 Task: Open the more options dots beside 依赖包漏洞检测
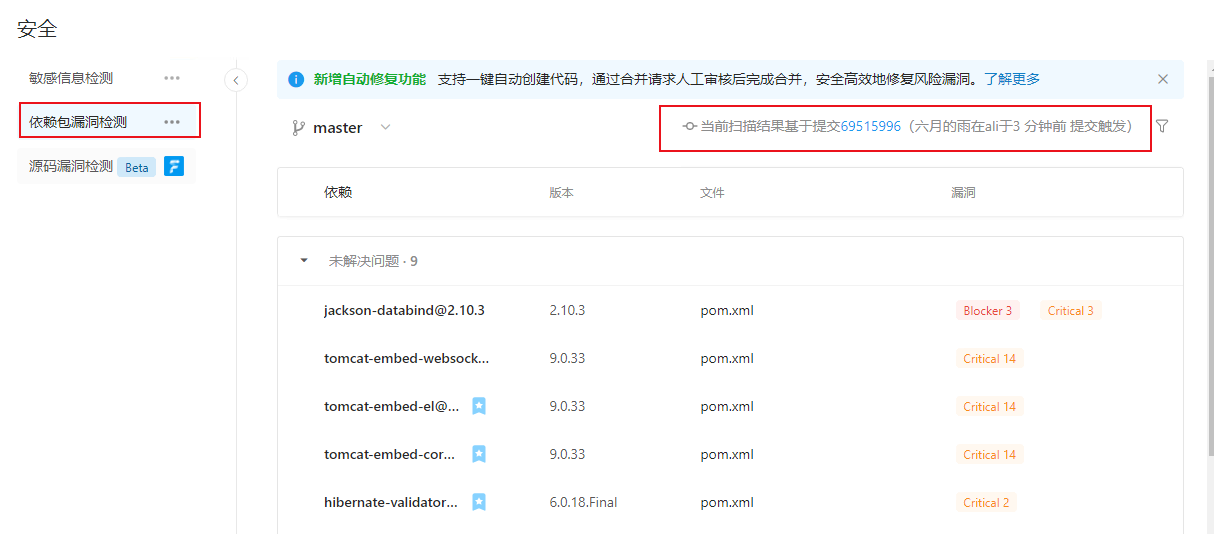point(172,122)
